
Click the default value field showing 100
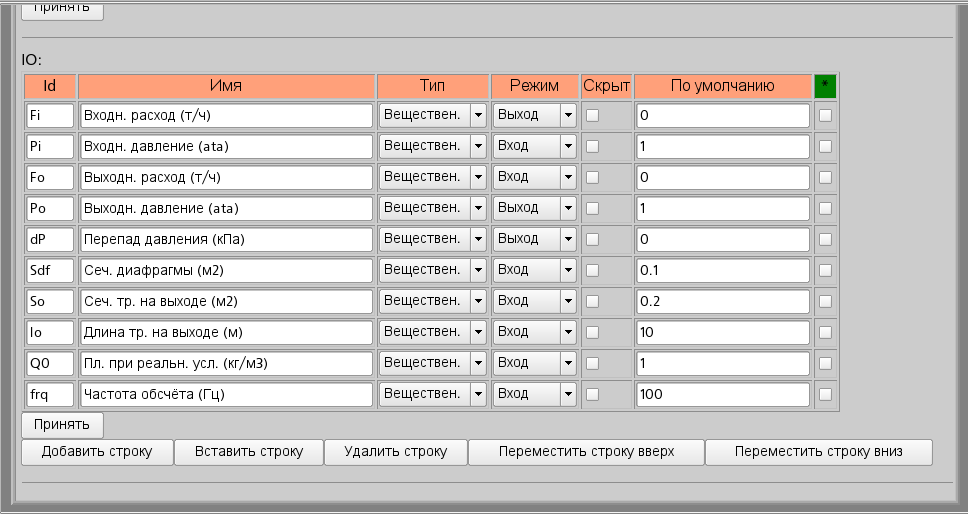(x=722, y=395)
